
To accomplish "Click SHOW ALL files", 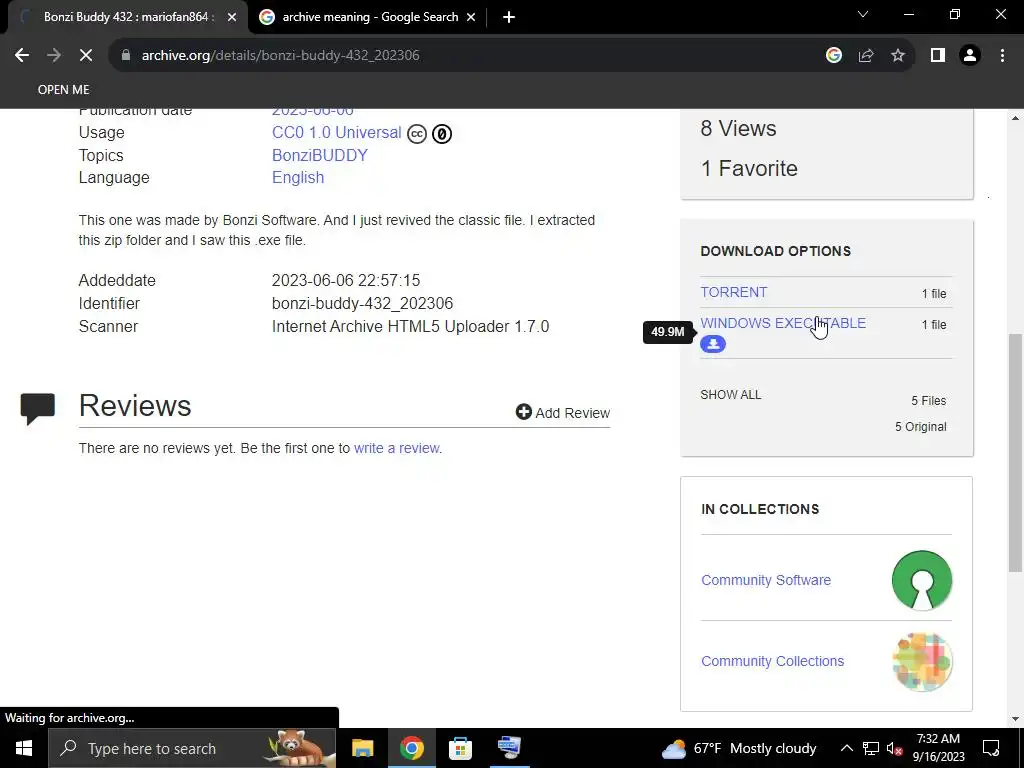I will (x=730, y=394).
